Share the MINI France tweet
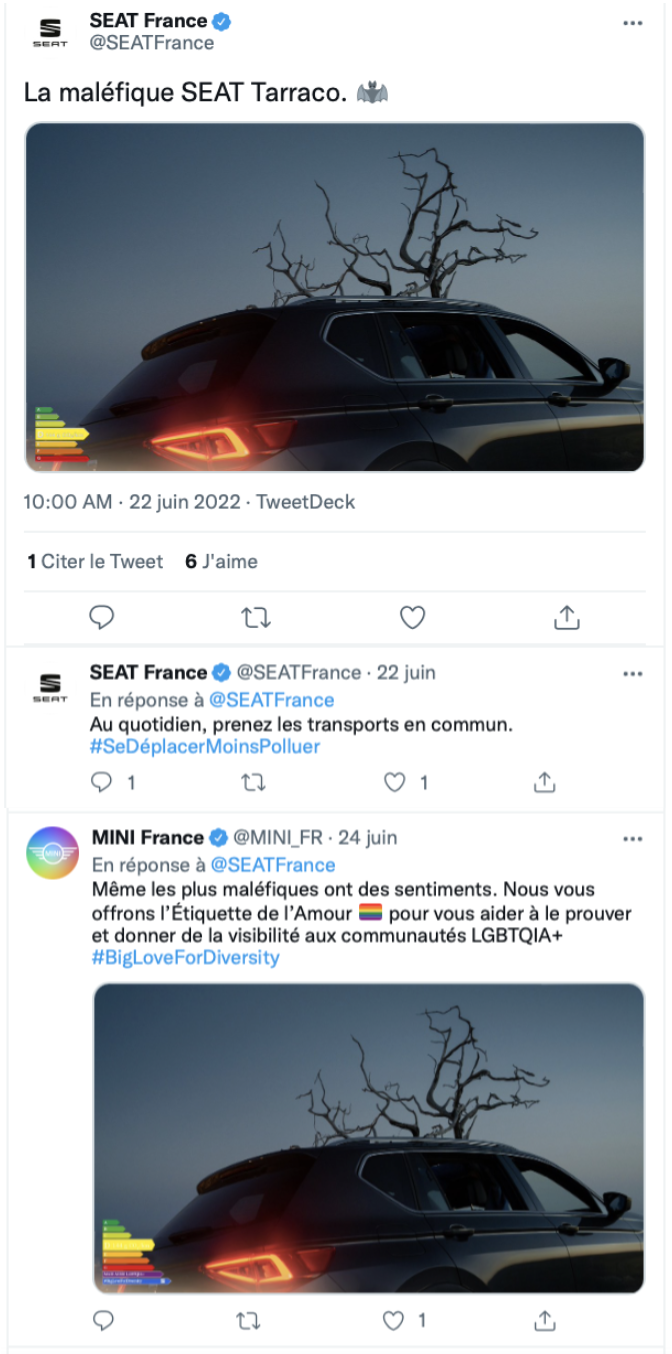672x1354 pixels. point(544,1321)
